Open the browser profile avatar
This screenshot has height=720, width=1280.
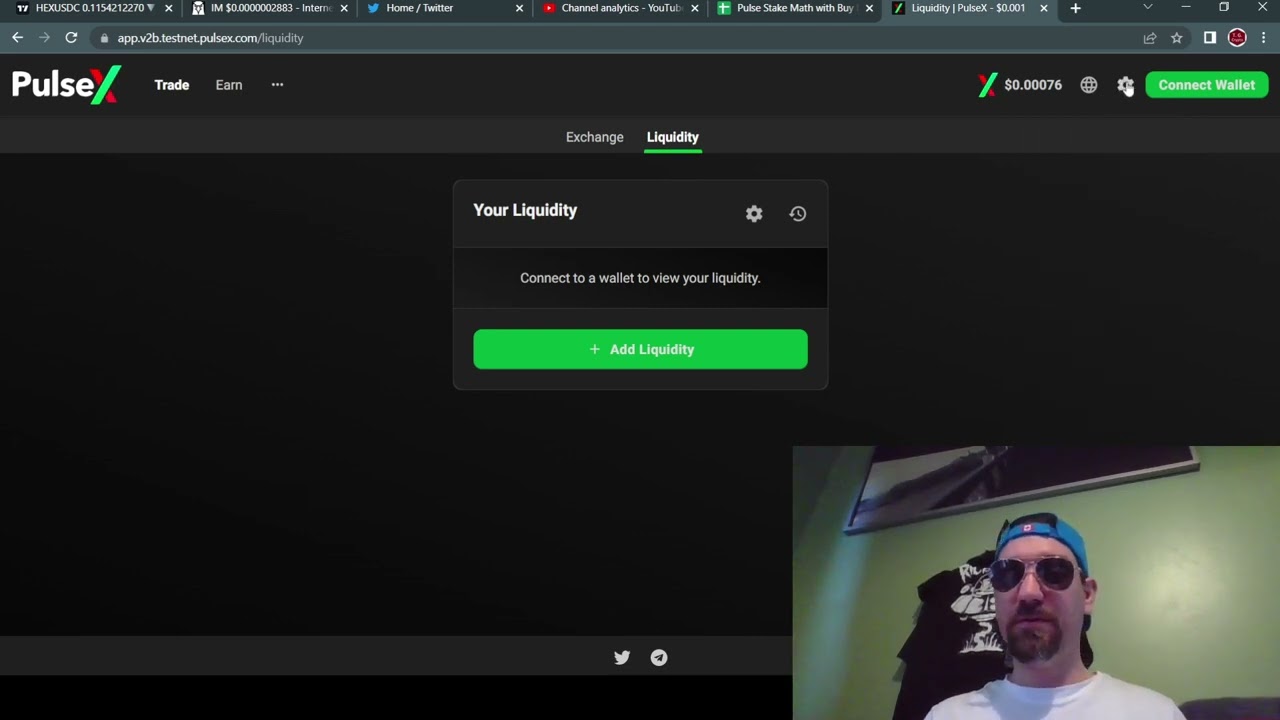pos(1238,38)
